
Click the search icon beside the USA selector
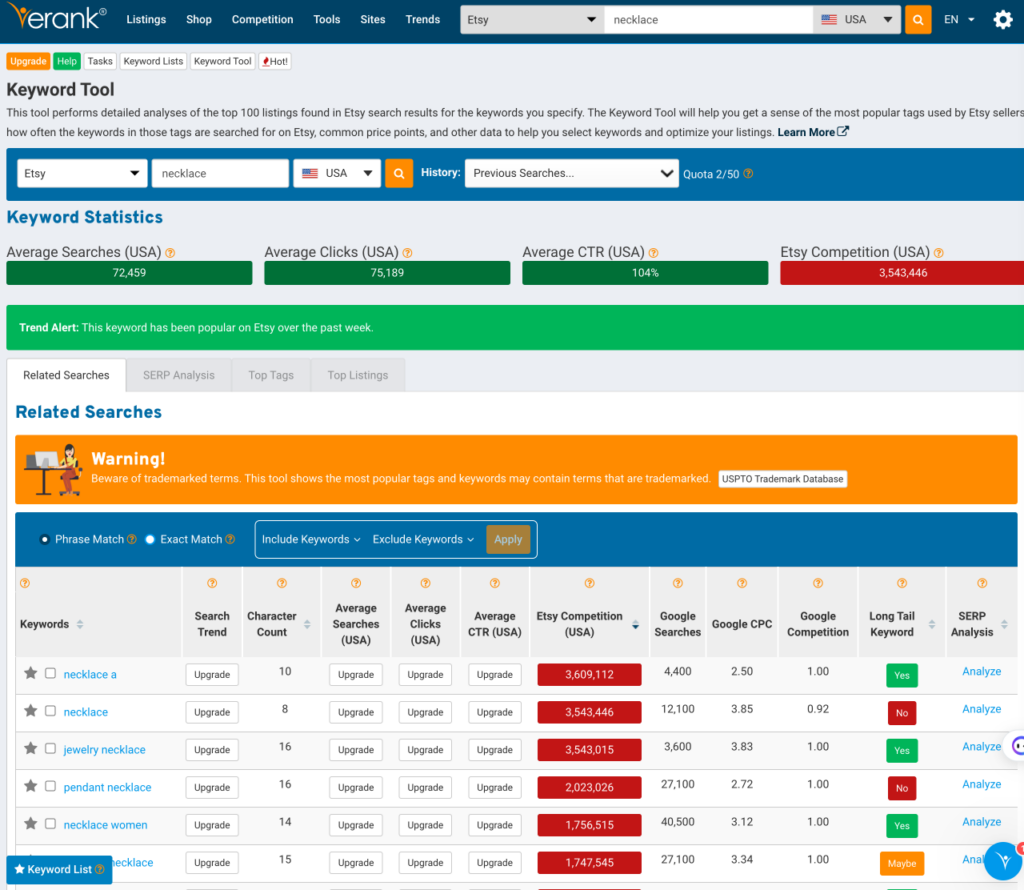point(399,173)
